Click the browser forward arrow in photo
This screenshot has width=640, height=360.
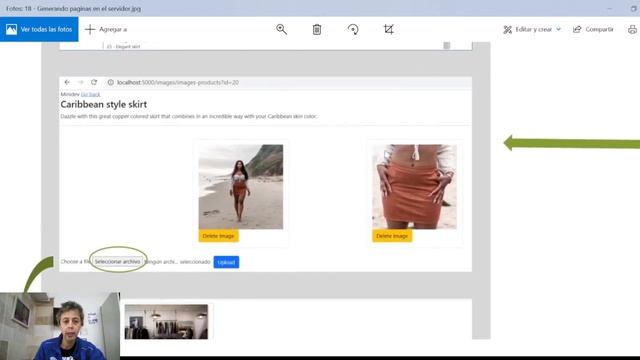pyautogui.click(x=80, y=82)
